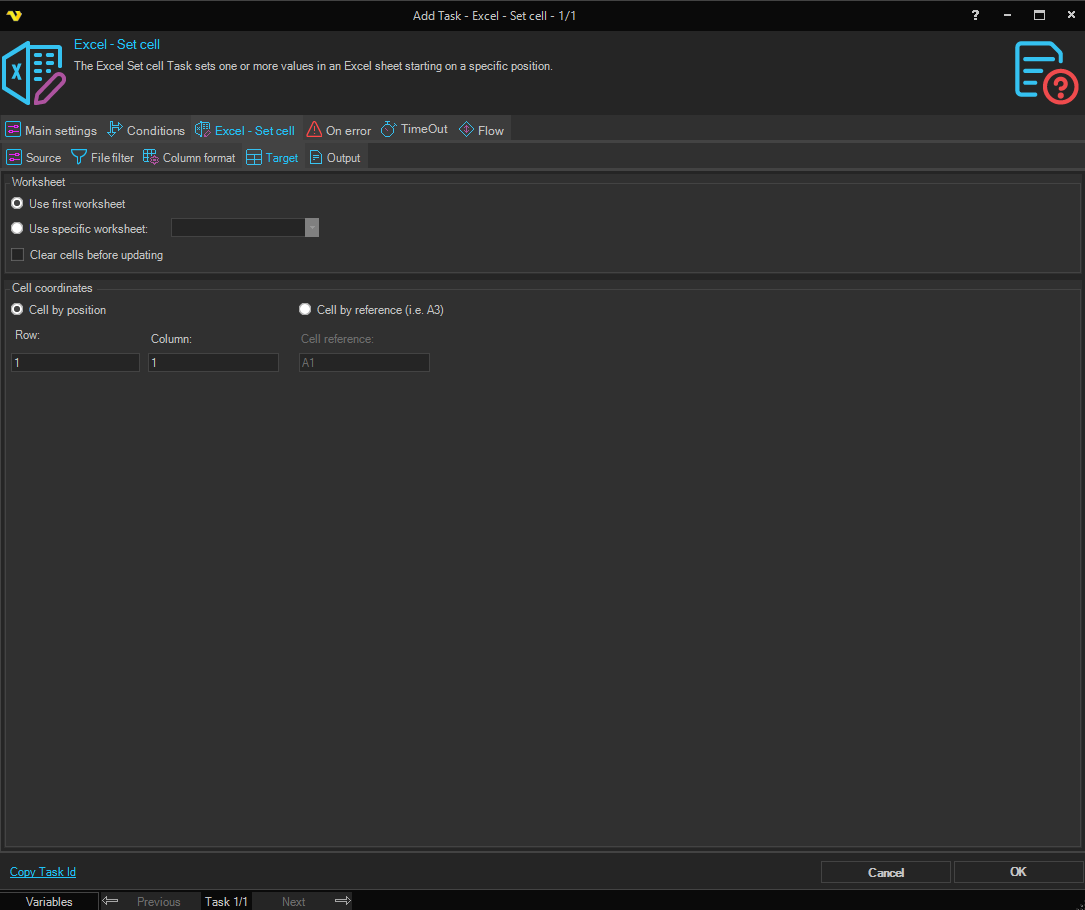
Task: Click the Copy Task Id link
Action: point(43,872)
